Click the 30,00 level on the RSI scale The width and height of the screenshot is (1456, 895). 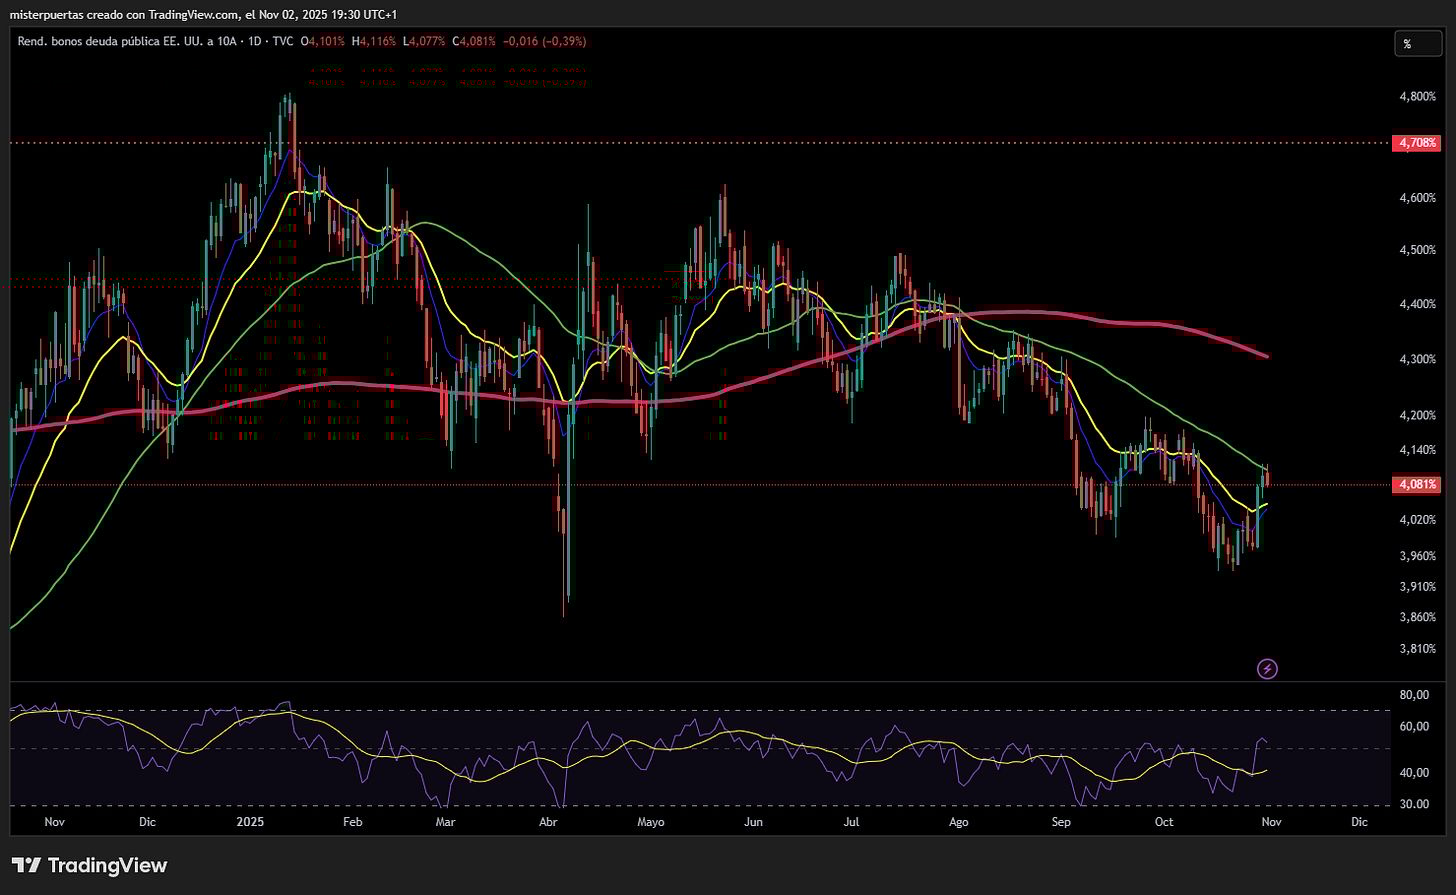pos(1413,804)
